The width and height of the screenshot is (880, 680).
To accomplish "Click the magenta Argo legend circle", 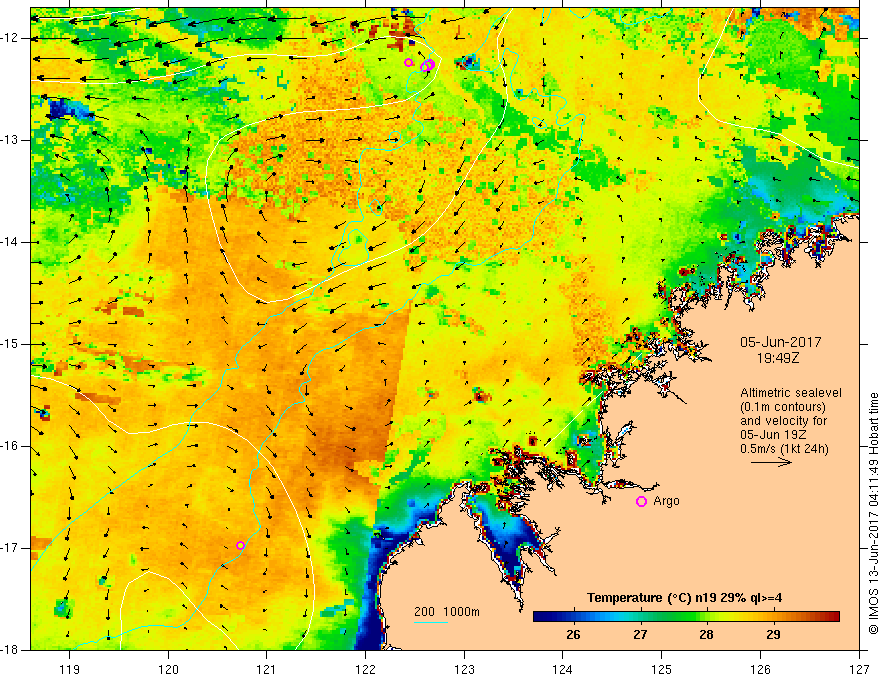I will point(641,502).
